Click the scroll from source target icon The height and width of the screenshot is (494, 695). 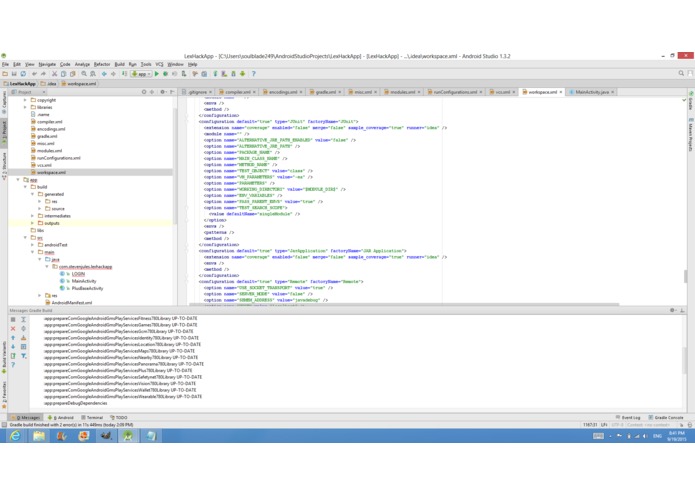(144, 92)
